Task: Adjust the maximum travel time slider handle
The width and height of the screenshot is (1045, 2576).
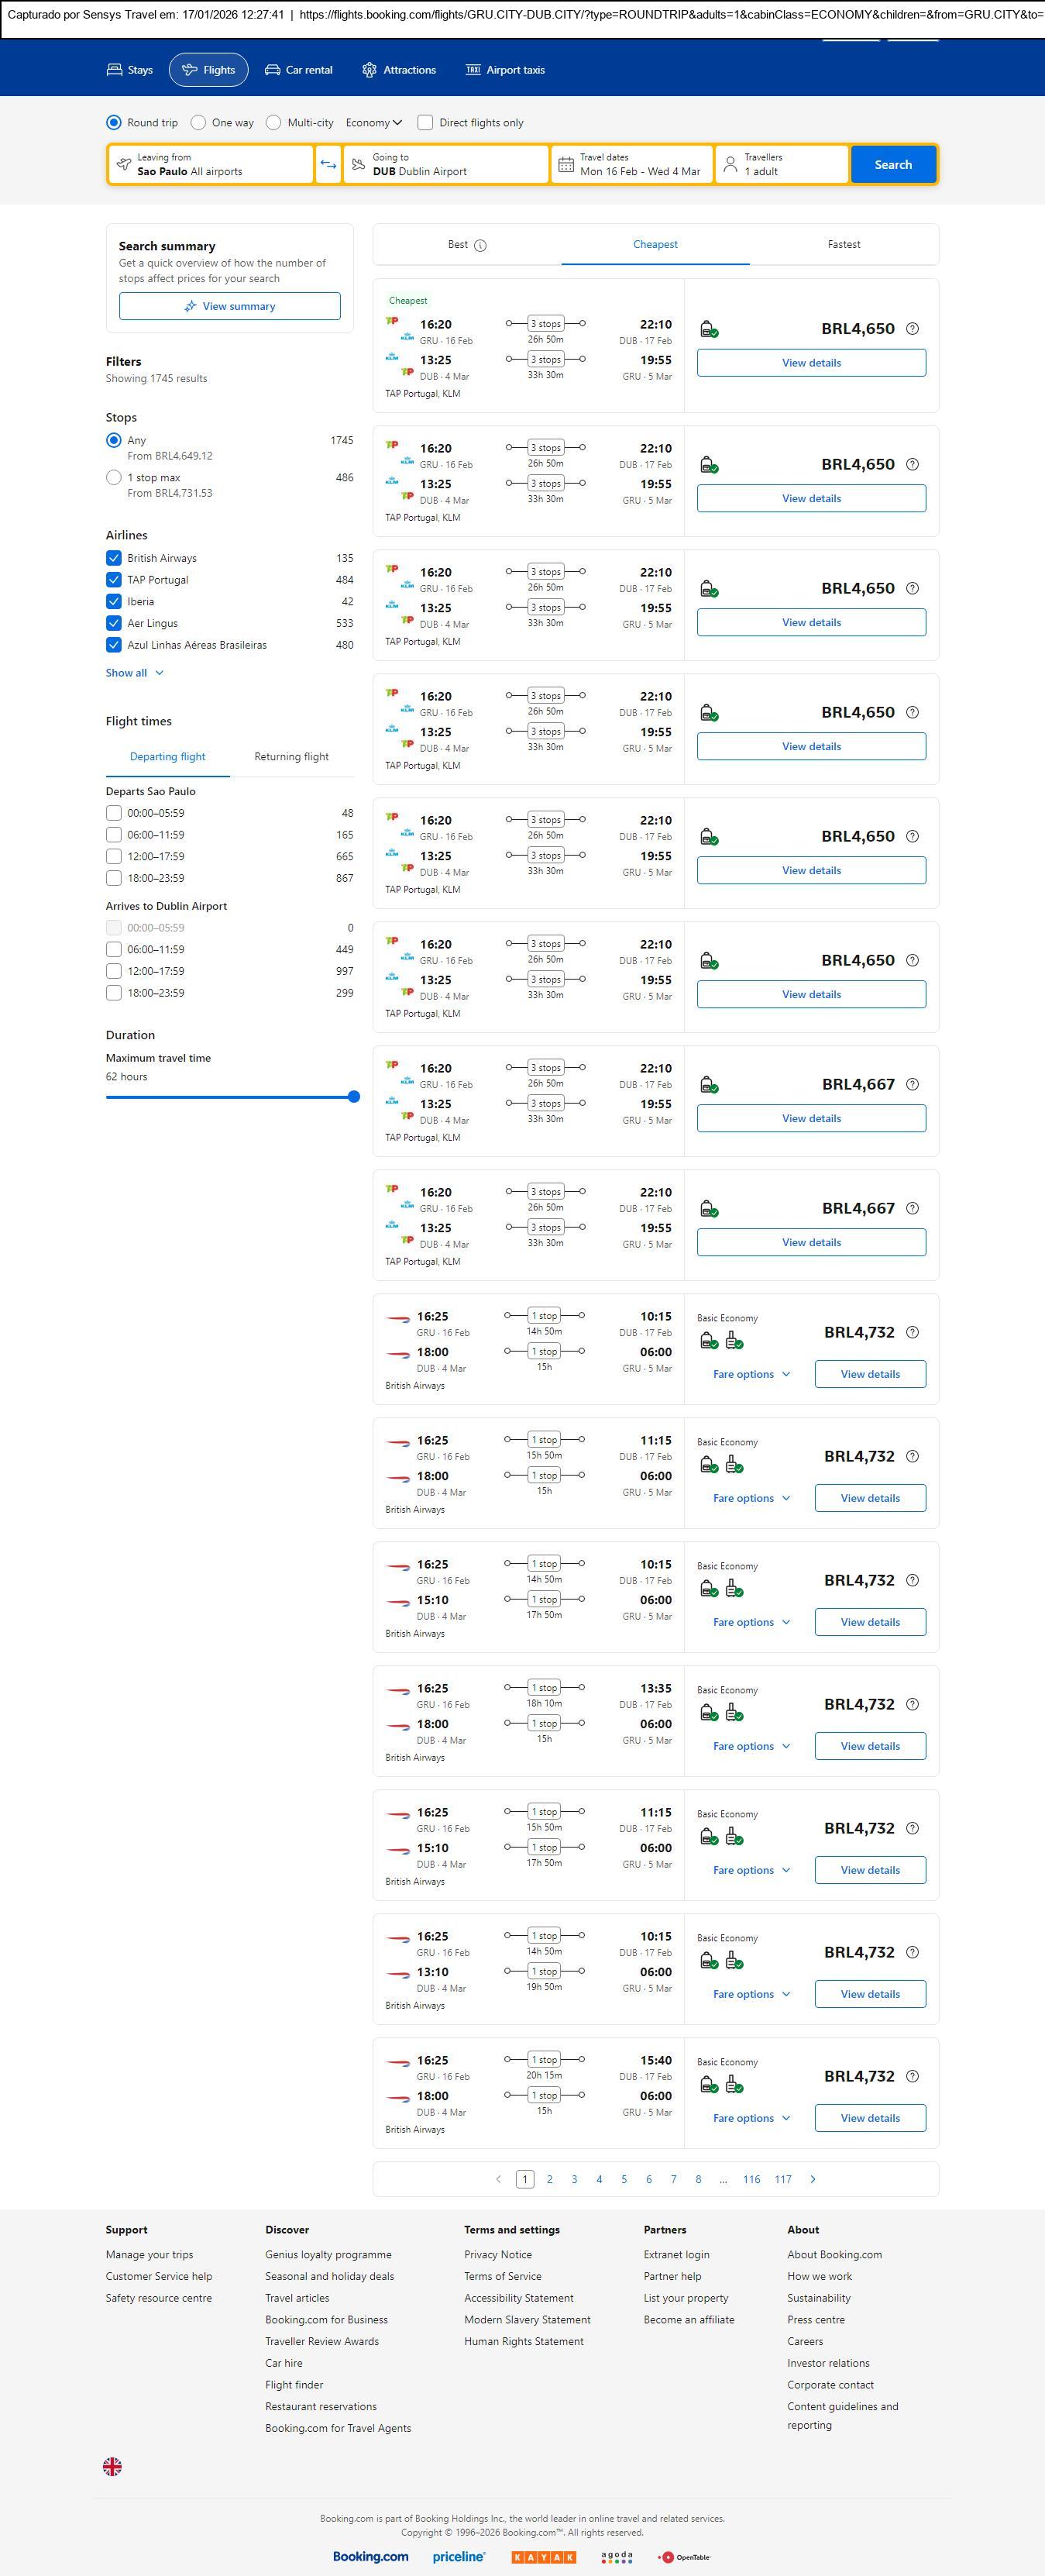Action: (353, 1097)
